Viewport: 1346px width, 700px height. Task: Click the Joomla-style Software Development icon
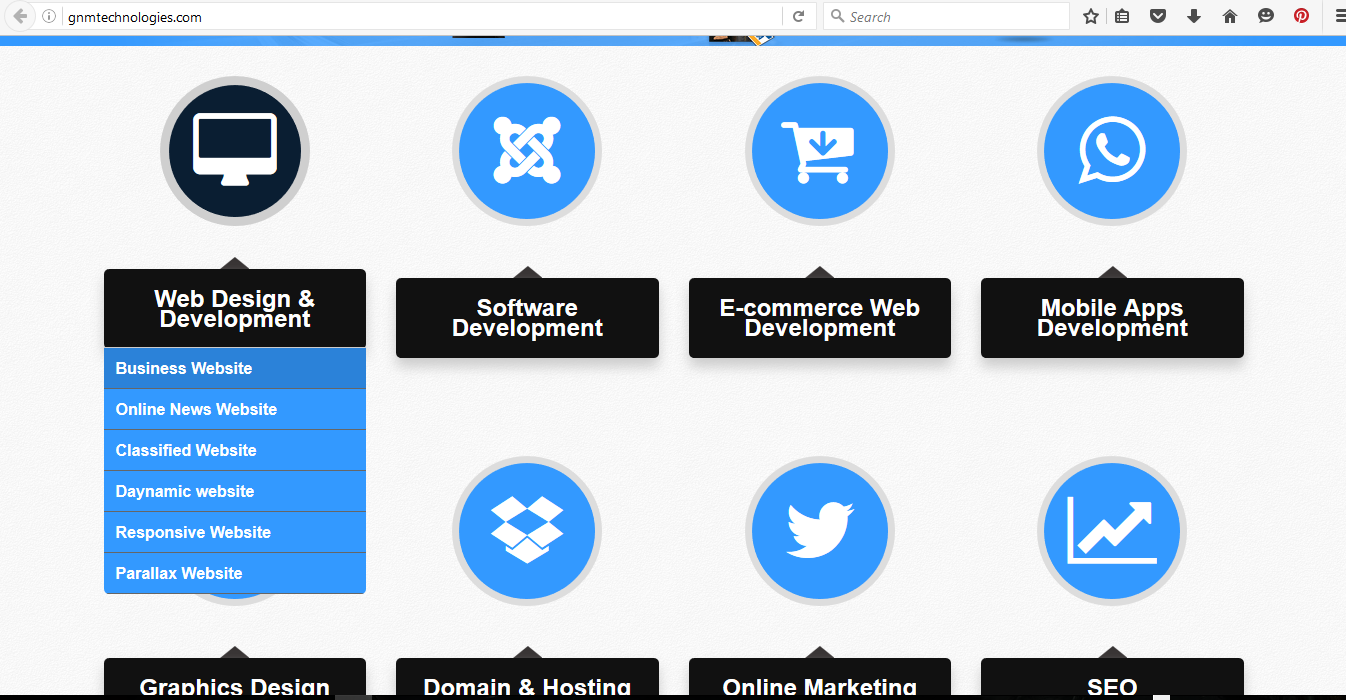pyautogui.click(x=527, y=150)
